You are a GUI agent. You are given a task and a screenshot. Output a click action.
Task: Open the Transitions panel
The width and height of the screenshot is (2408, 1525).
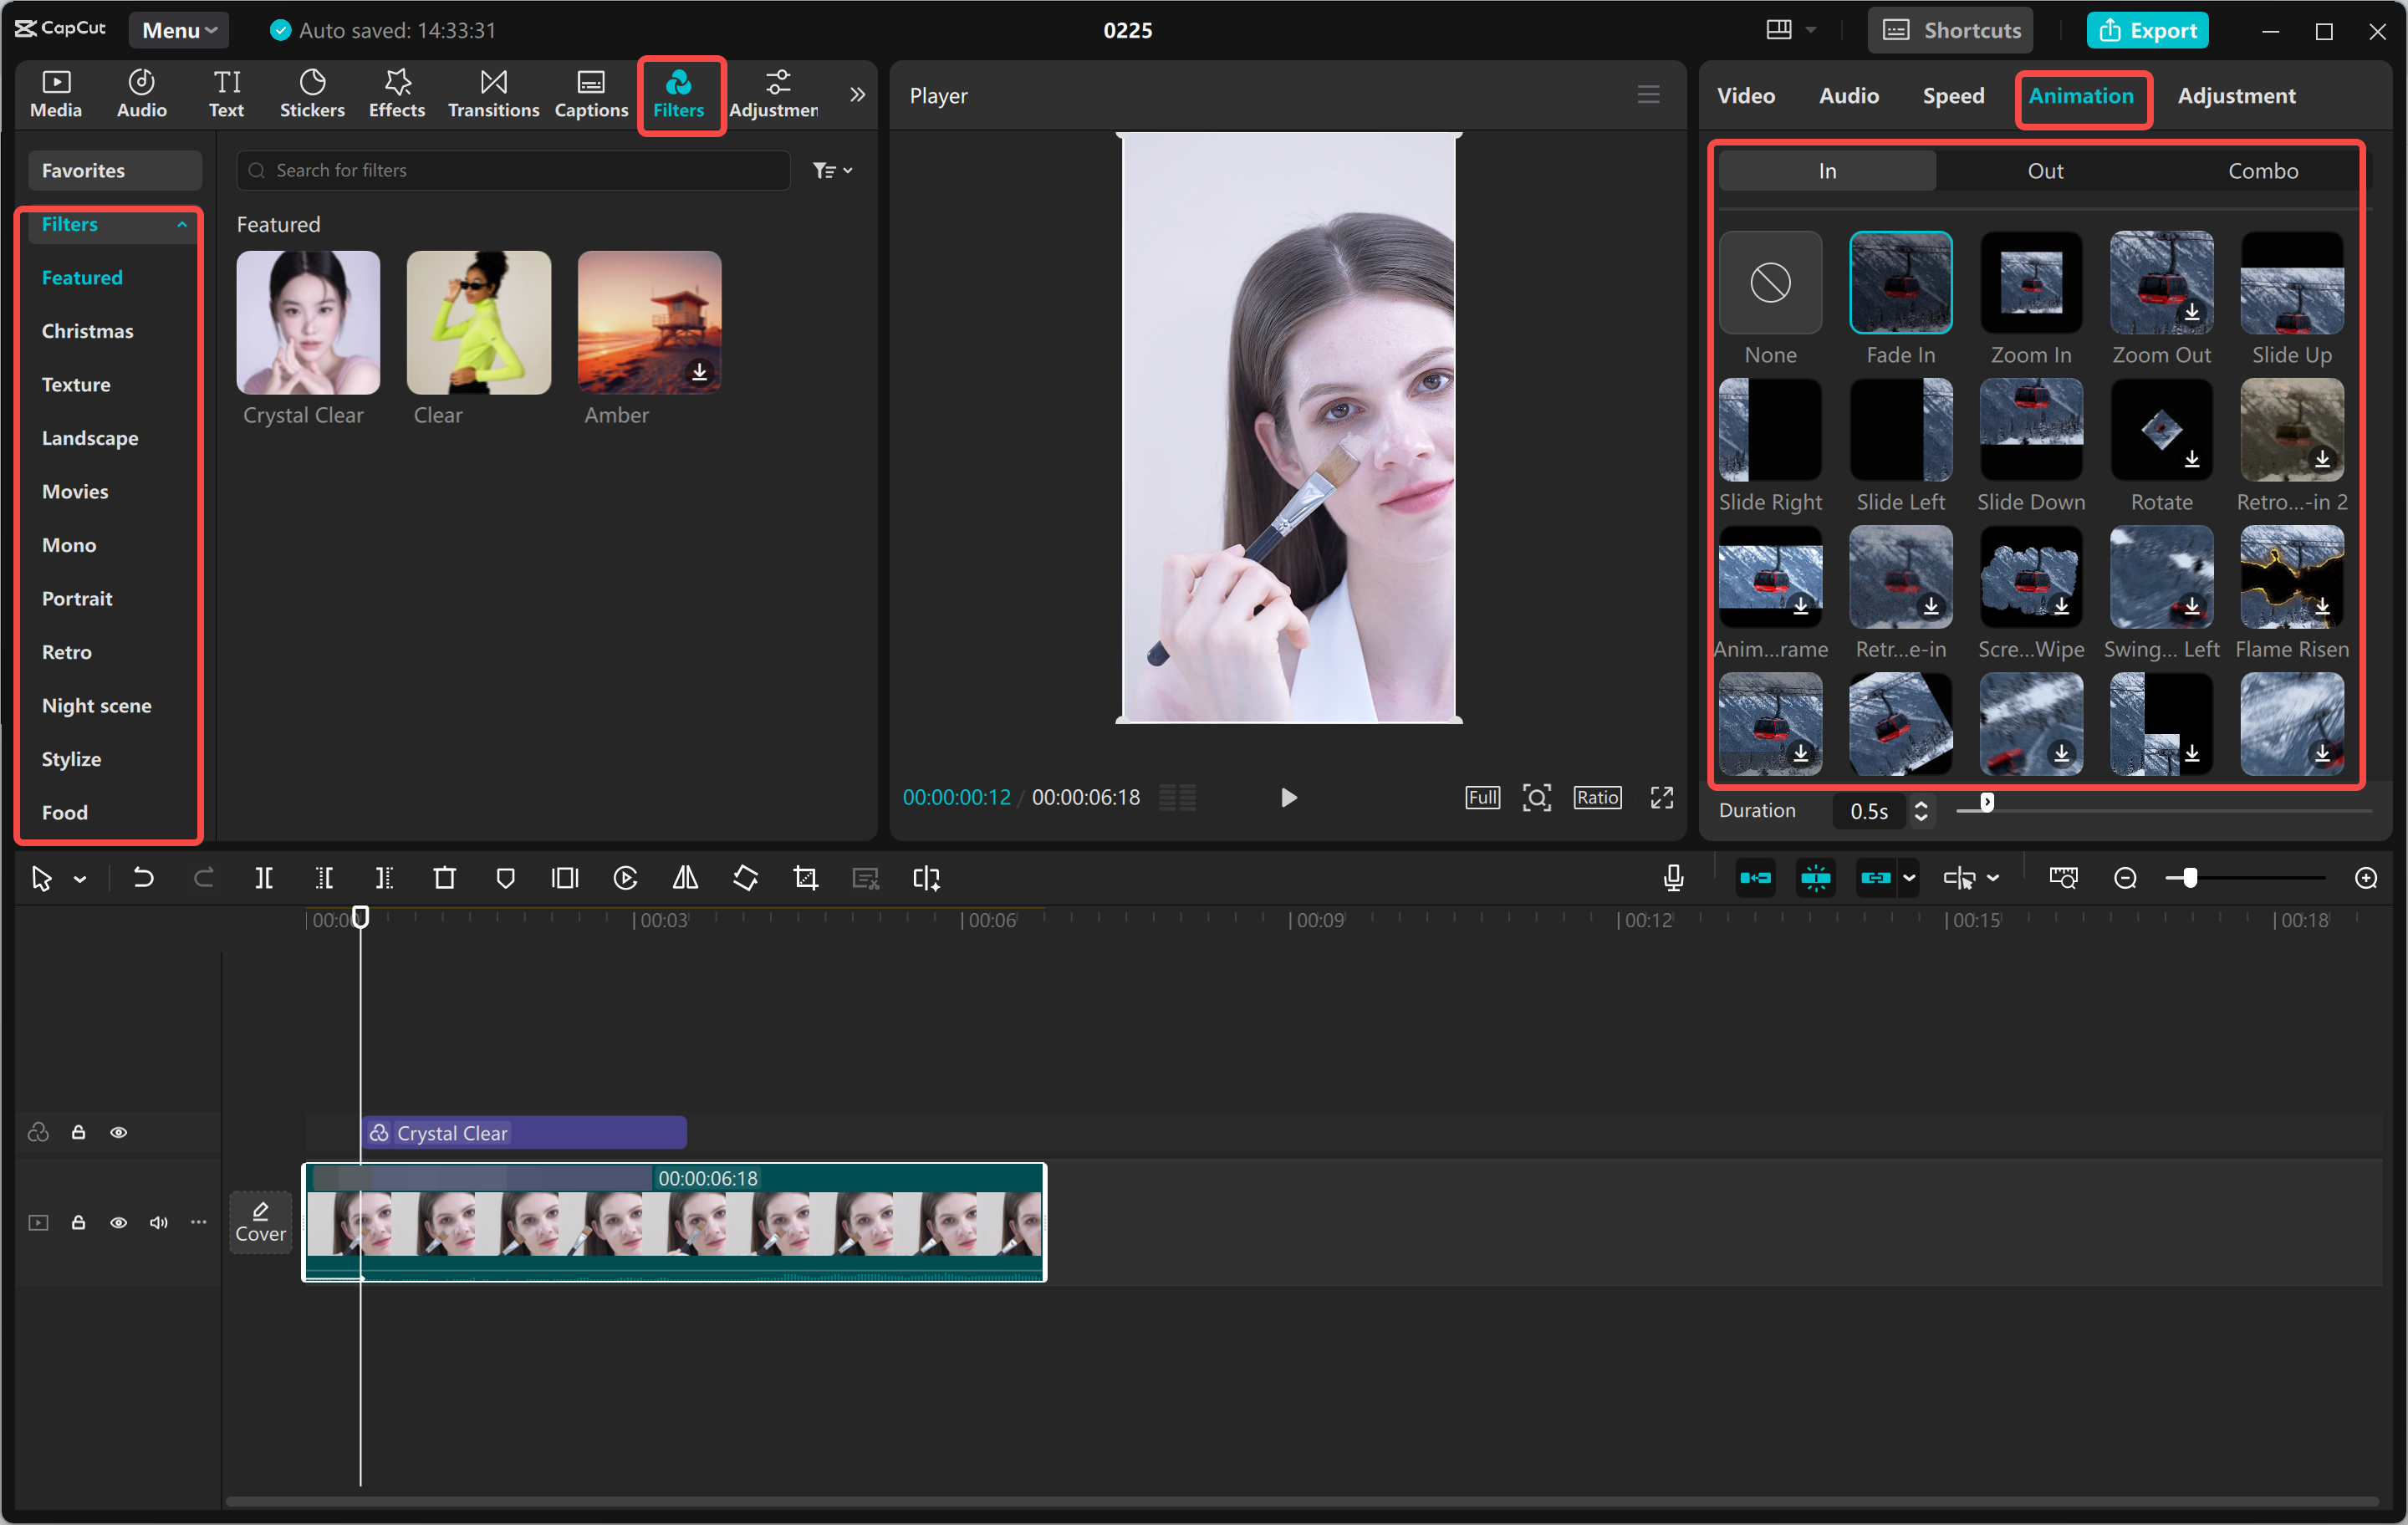tap(492, 93)
